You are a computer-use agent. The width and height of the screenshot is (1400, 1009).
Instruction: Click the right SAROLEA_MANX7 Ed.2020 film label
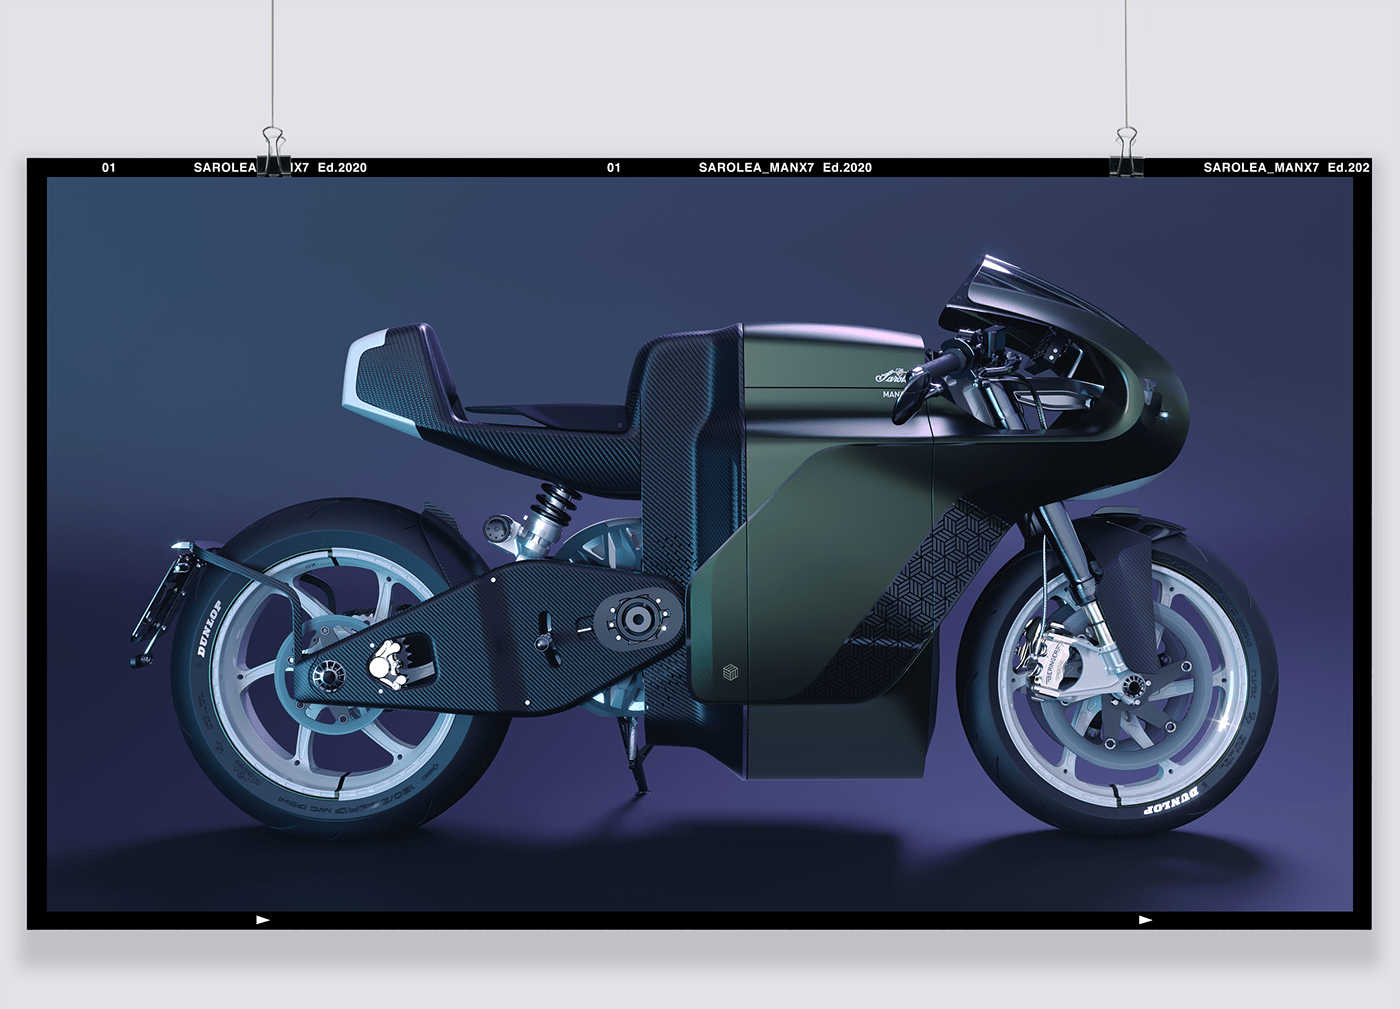point(1287,167)
